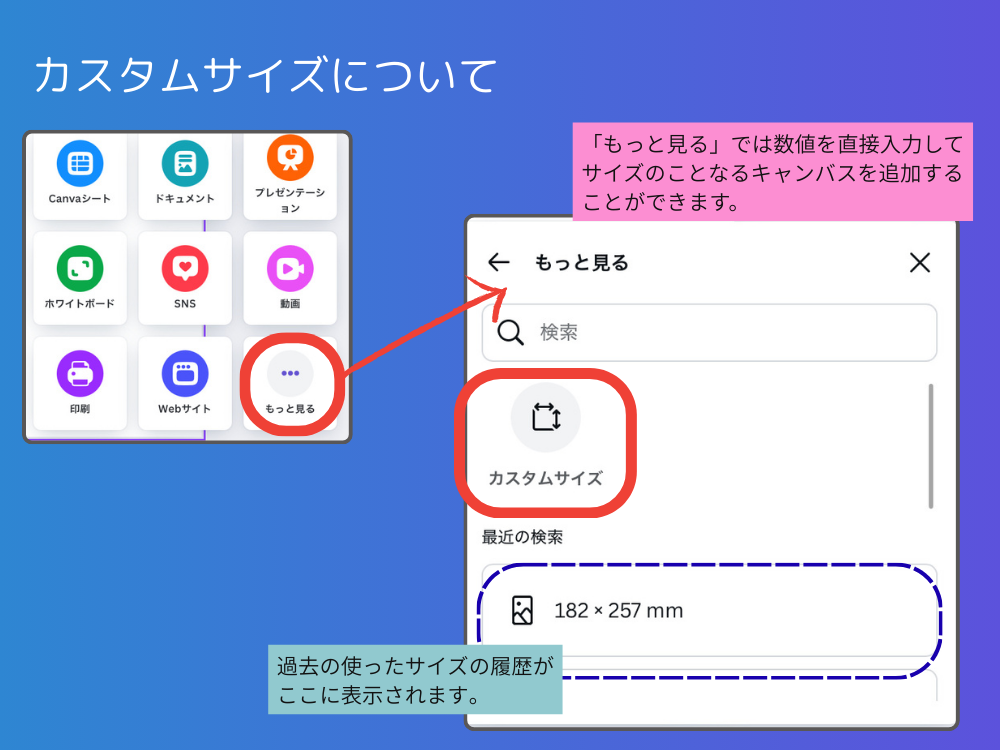Select the Webサイト icon
The image size is (1000, 750).
185,374
